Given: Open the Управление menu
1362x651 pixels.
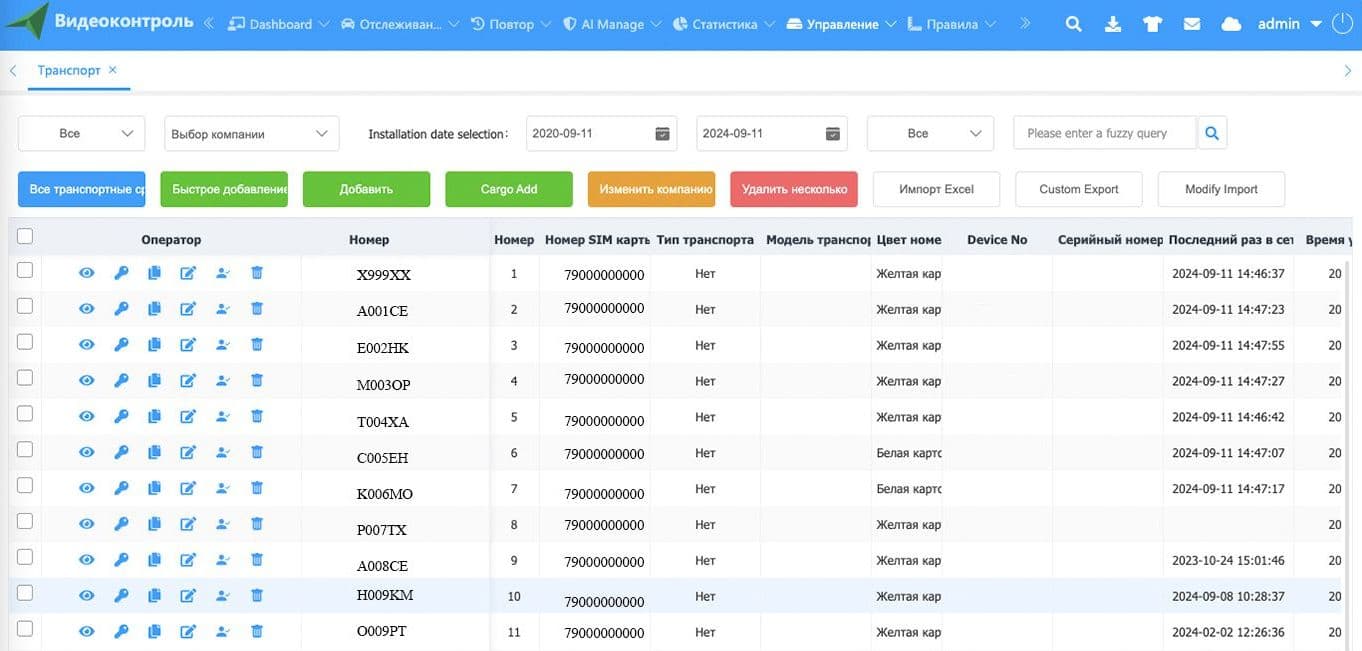Looking at the screenshot, I should pyautogui.click(x=841, y=24).
